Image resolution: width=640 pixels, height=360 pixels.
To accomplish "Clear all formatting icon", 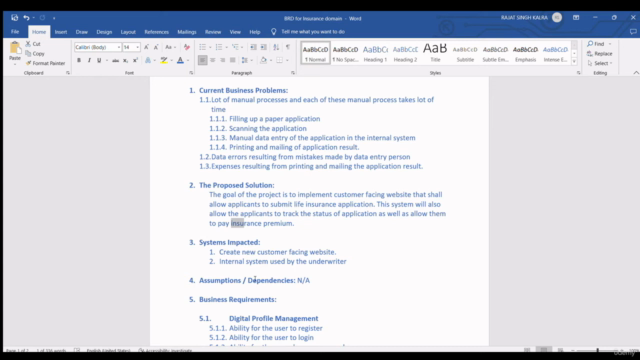I will click(187, 47).
